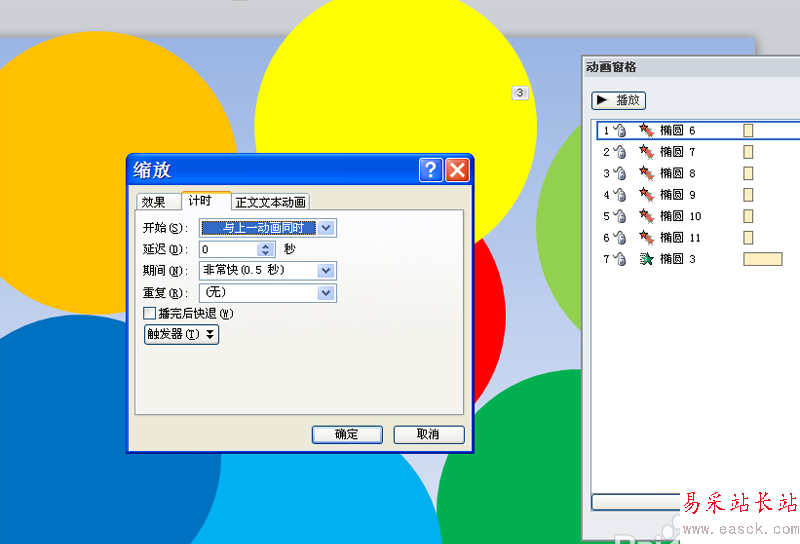Click mouse trigger icon of 椭圆 3
This screenshot has height=544, width=800.
pos(619,259)
